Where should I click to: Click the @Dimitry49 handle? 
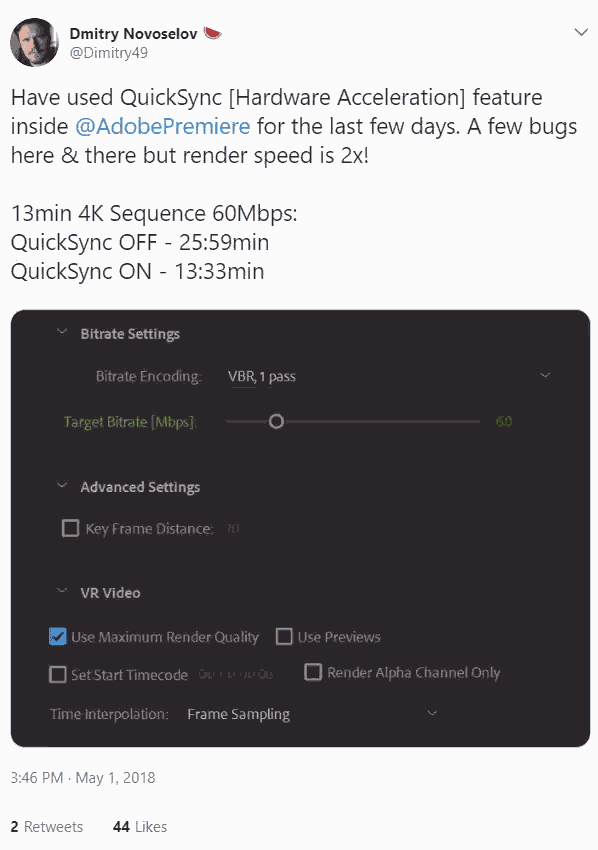(108, 53)
